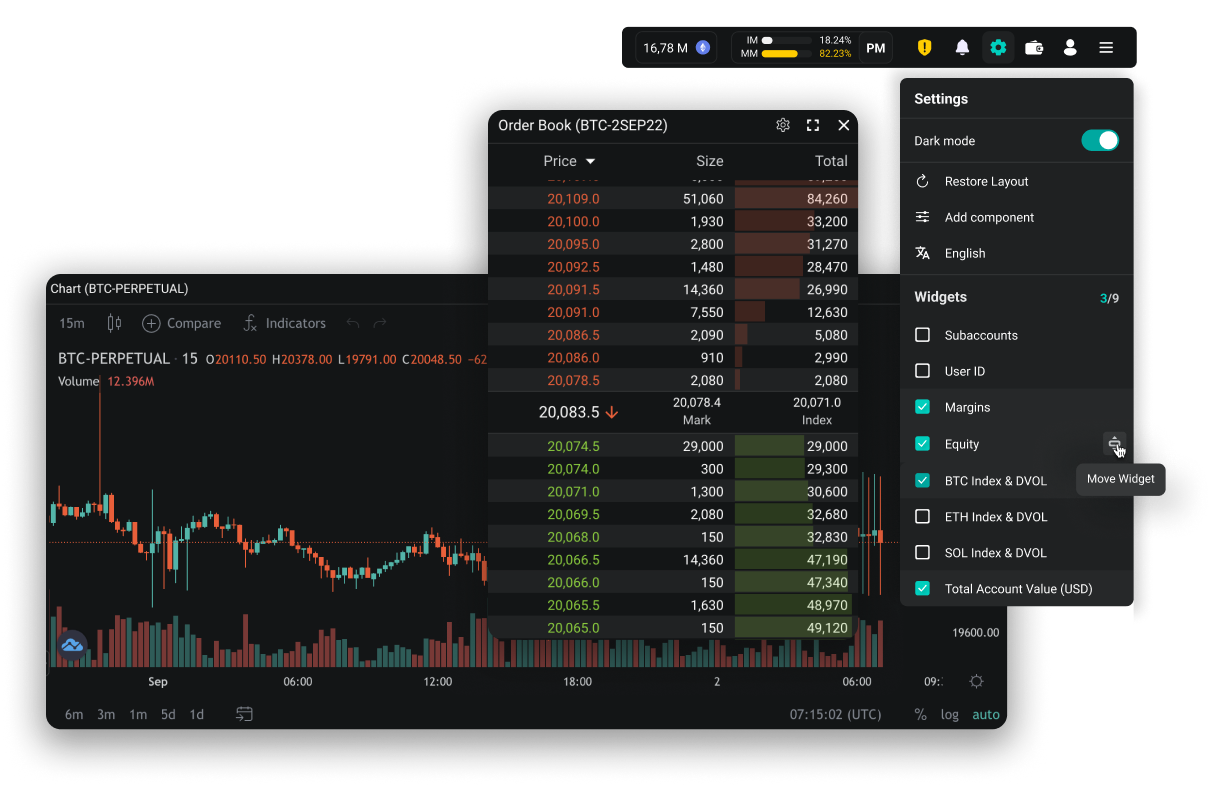Image resolution: width=1214 pixels, height=788 pixels.
Task: Enable the User ID widget checkbox
Action: click(x=923, y=371)
